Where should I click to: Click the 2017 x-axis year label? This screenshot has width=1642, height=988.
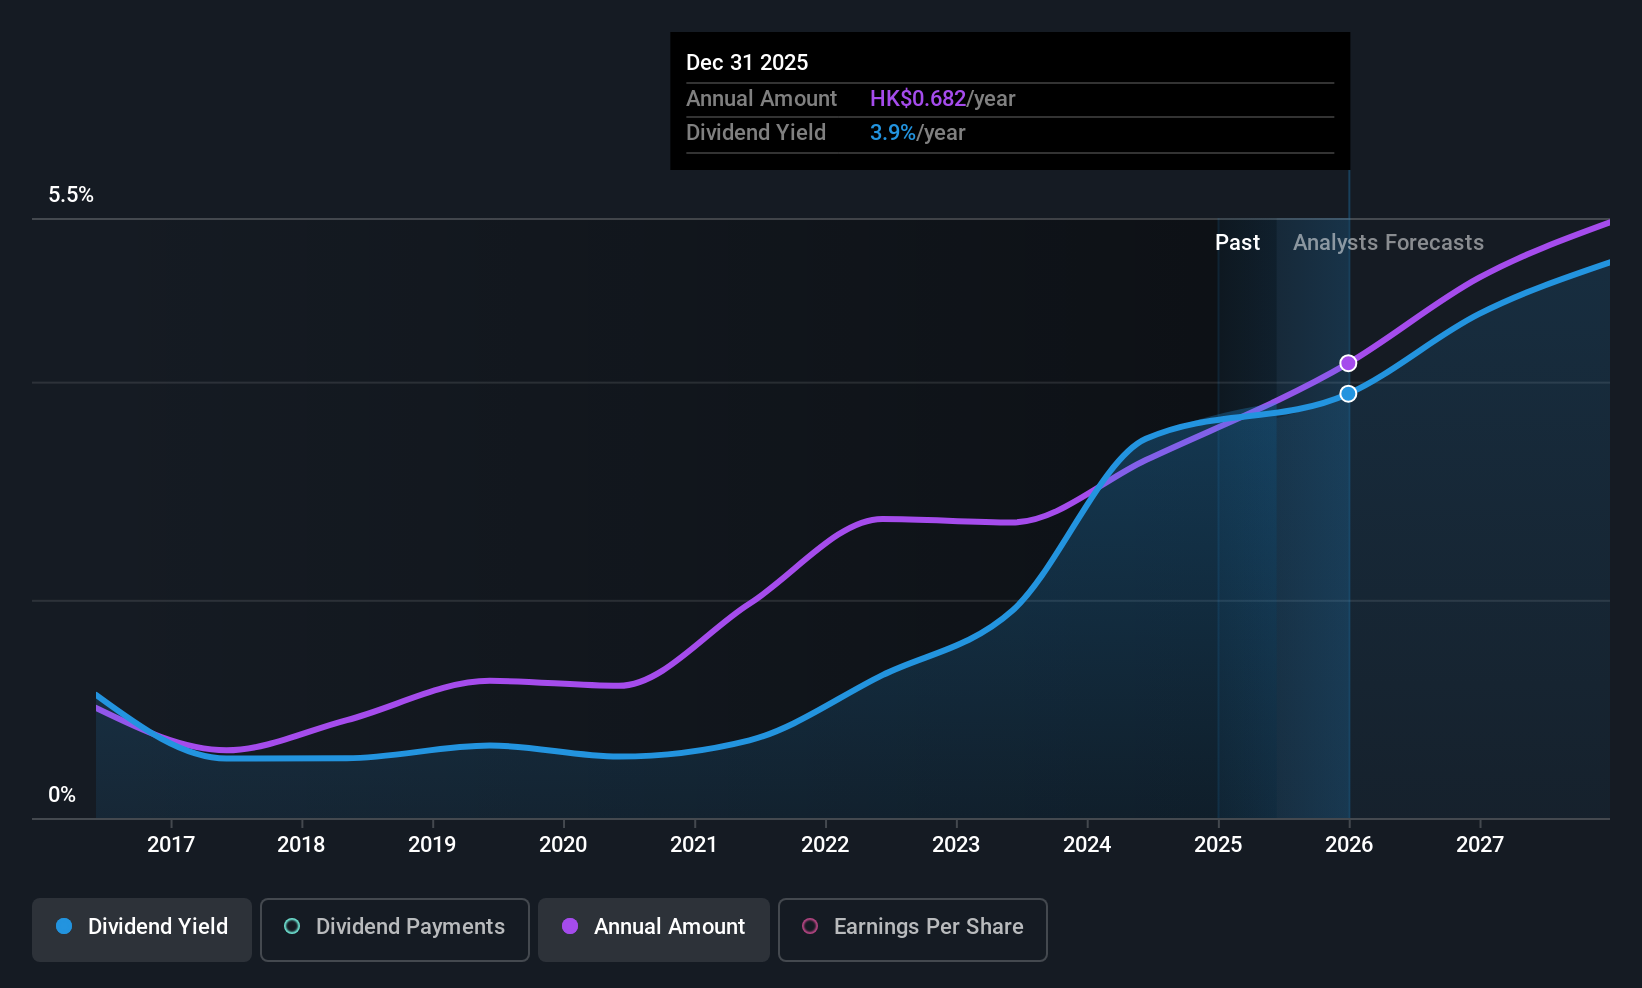coord(171,845)
